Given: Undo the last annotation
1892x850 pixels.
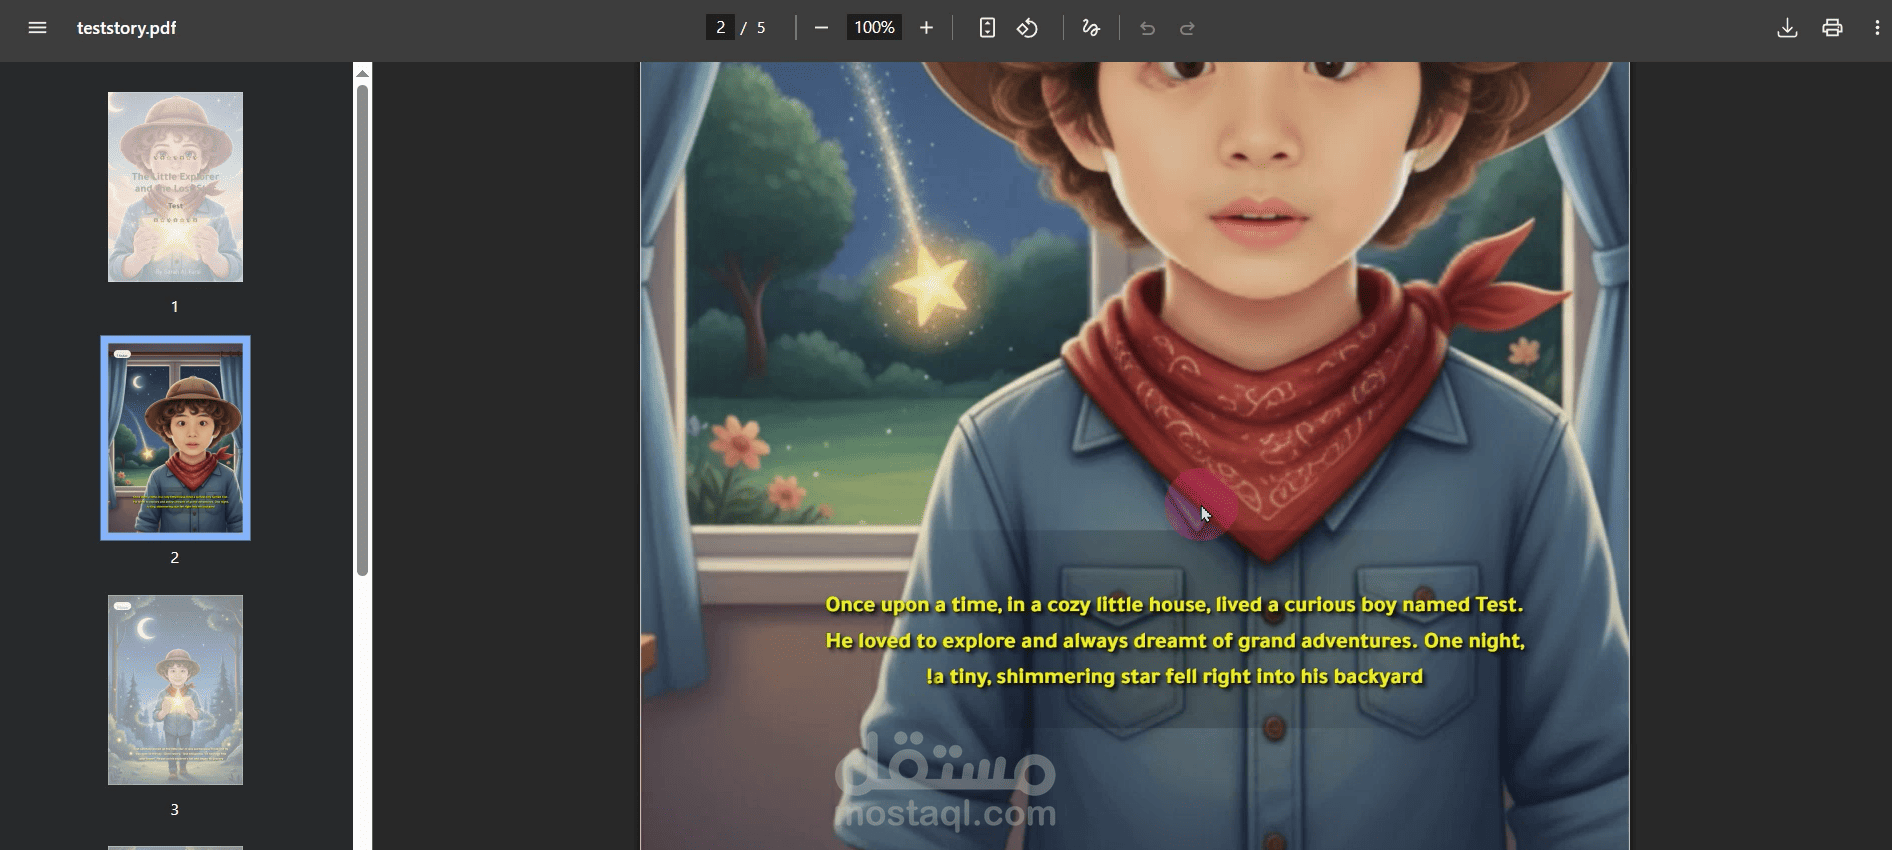Looking at the screenshot, I should [x=1147, y=28].
